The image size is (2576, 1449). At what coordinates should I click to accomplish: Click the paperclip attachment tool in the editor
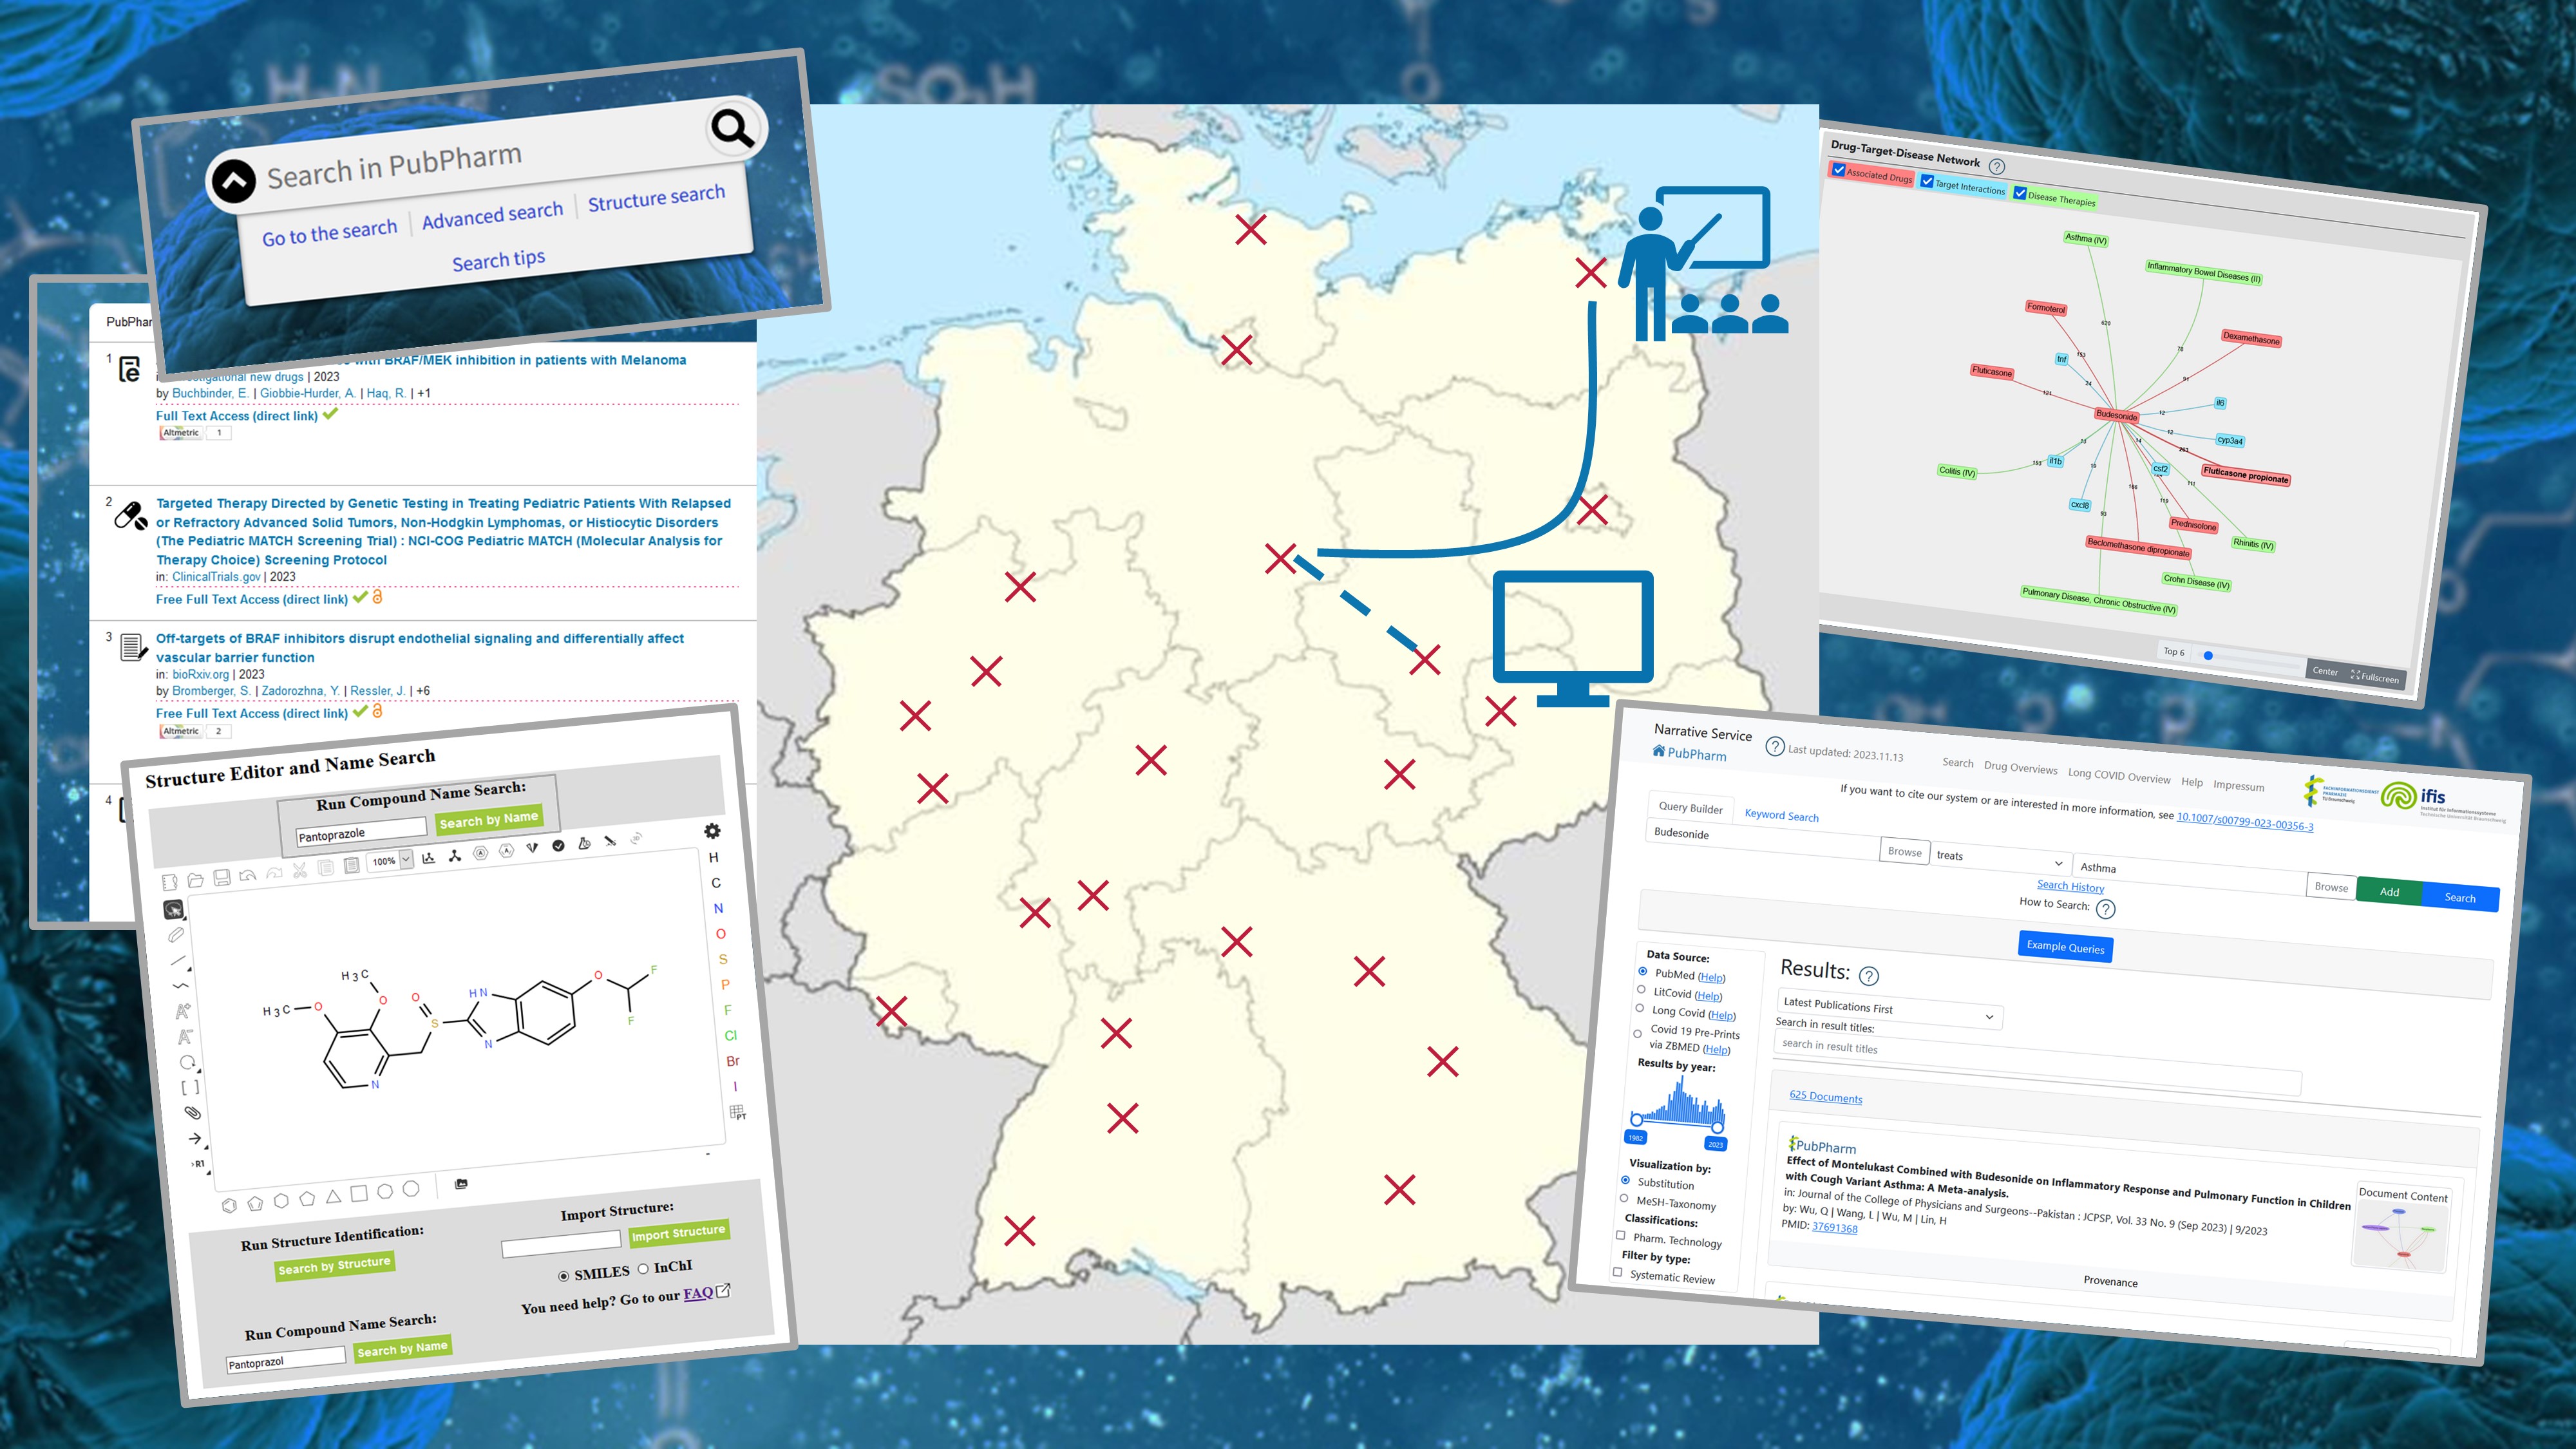tap(192, 1112)
